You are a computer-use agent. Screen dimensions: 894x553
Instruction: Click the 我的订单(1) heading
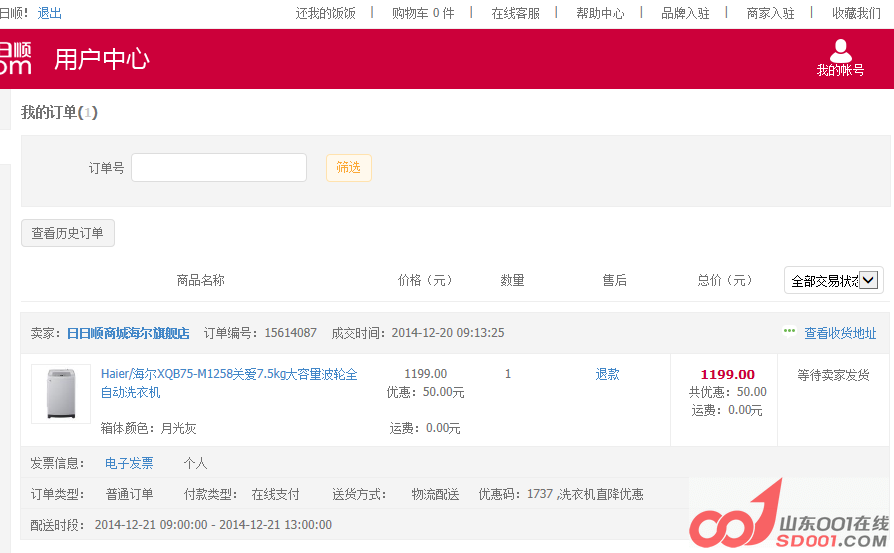click(x=59, y=112)
